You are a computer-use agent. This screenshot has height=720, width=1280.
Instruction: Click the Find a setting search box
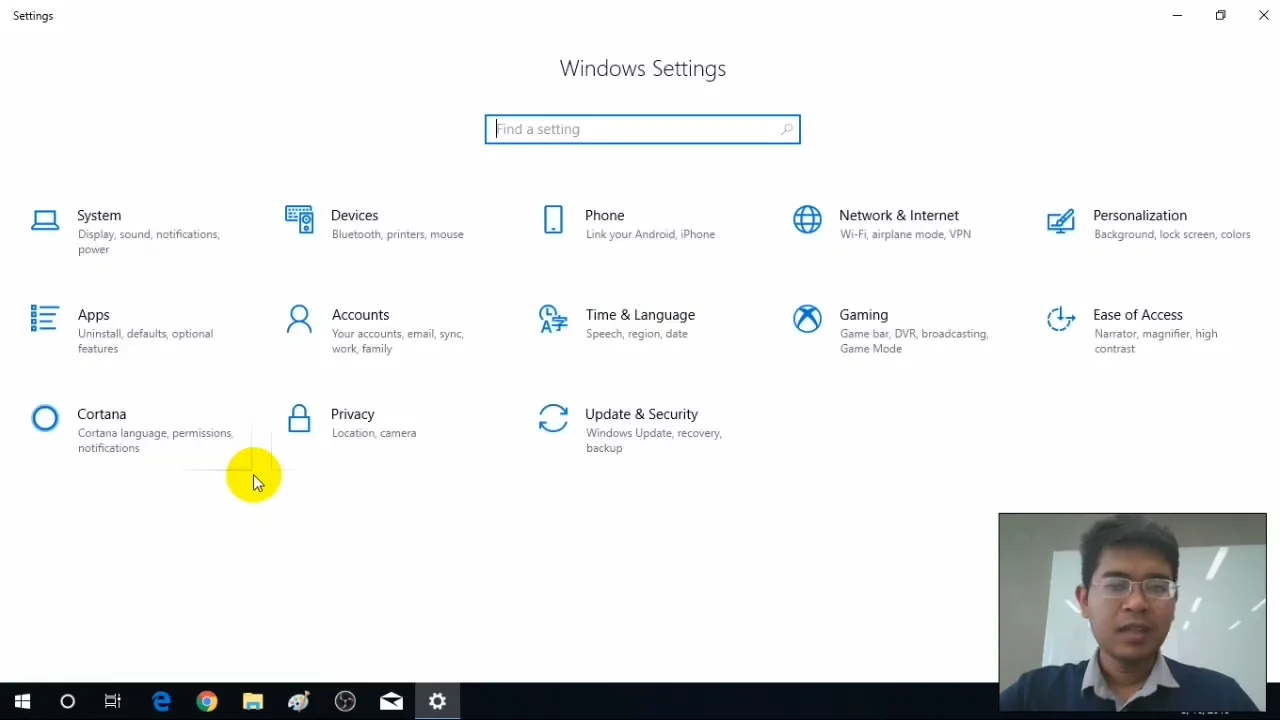tap(642, 129)
